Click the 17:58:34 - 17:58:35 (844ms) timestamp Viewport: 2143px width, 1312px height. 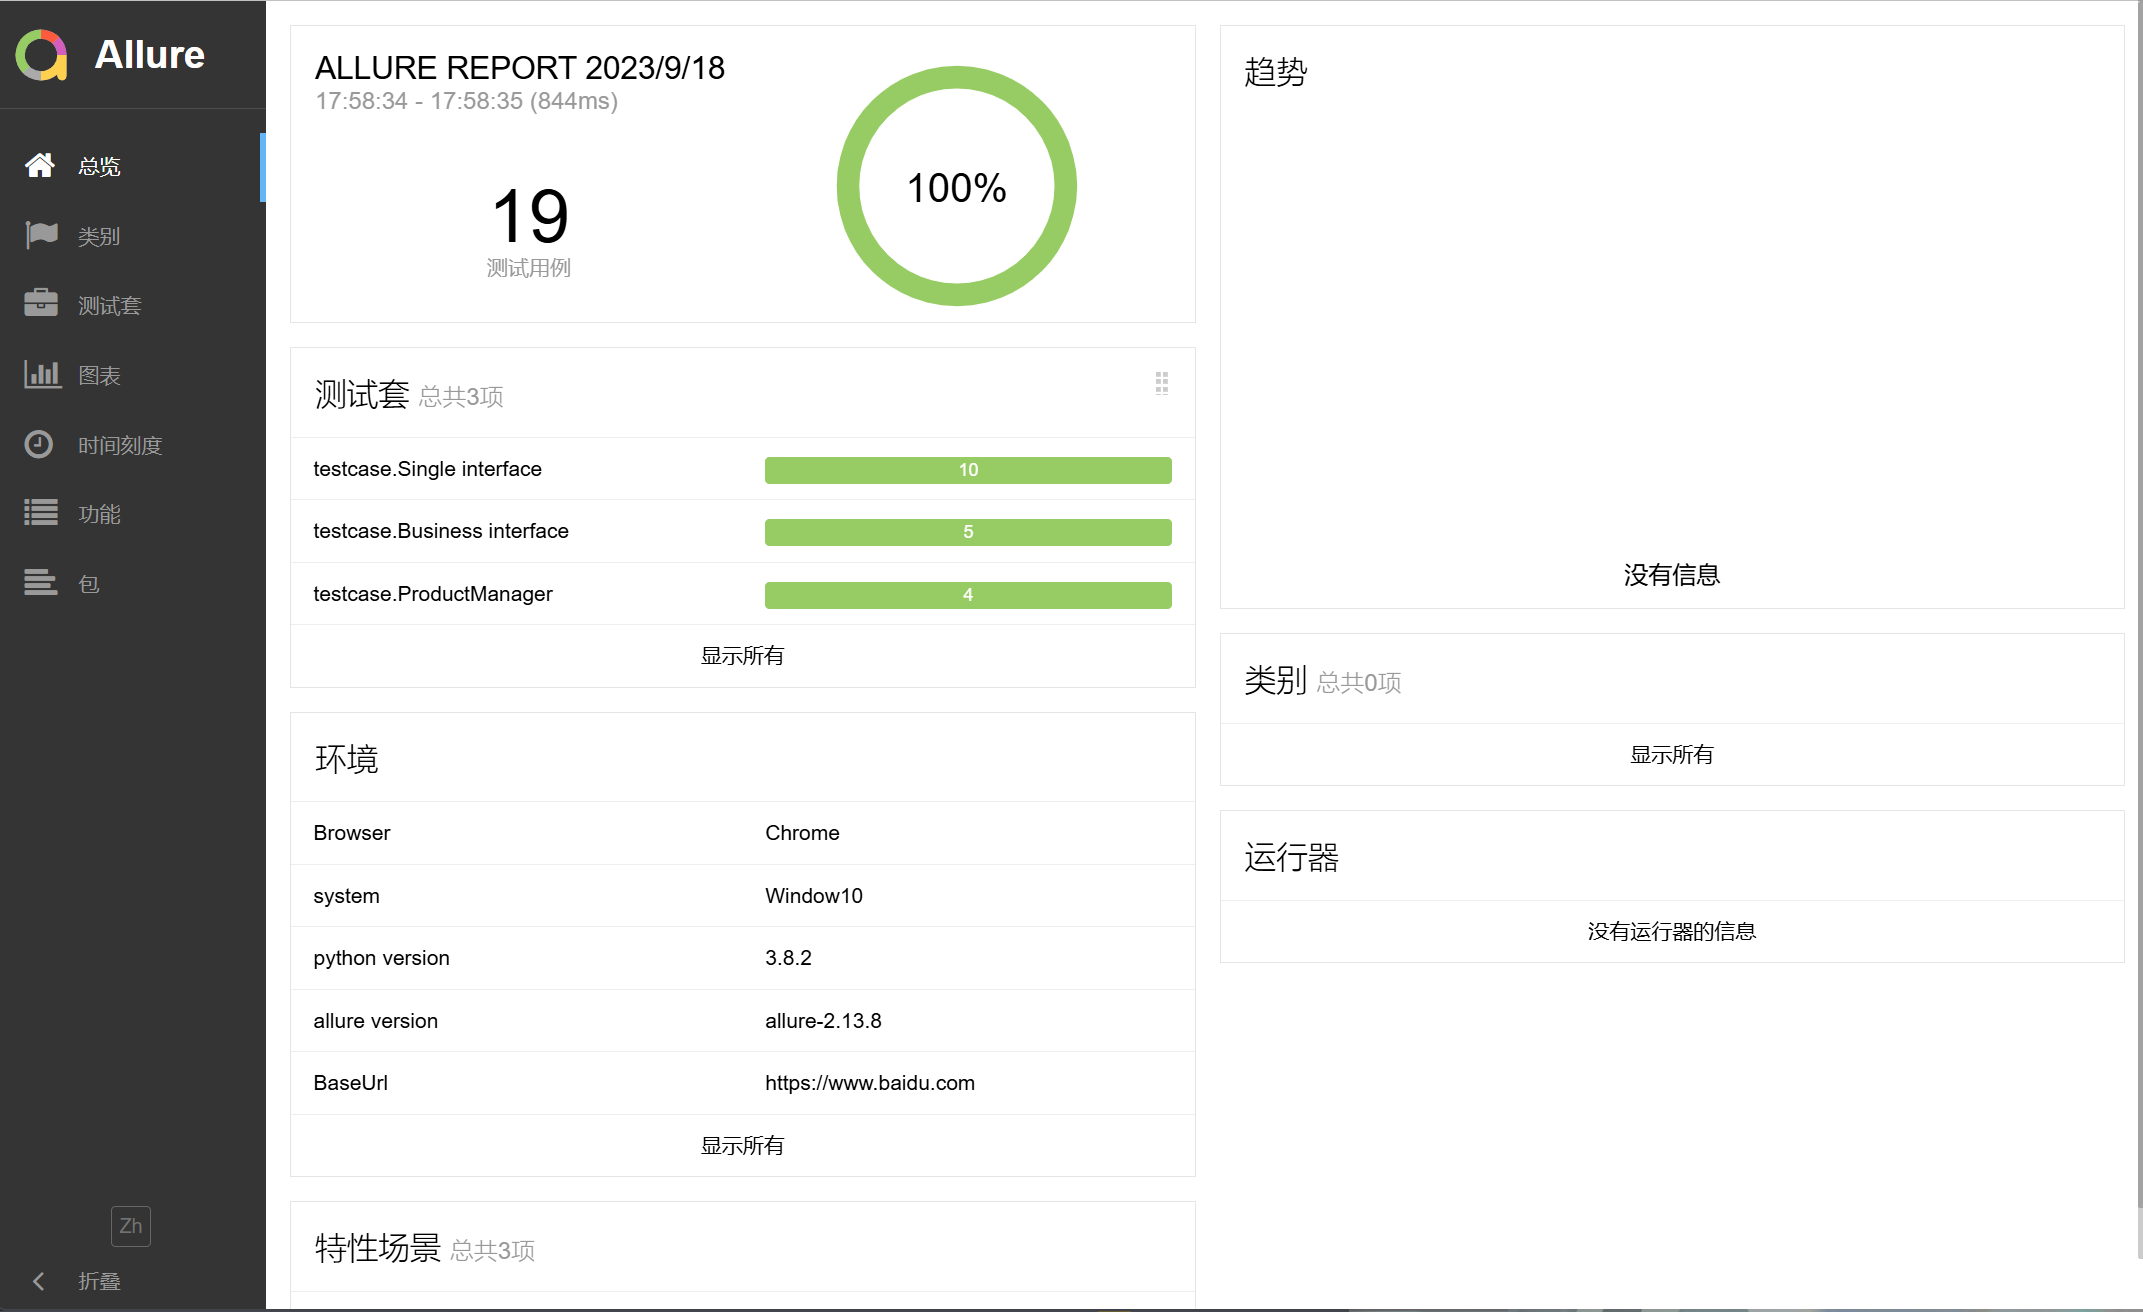pos(466,101)
